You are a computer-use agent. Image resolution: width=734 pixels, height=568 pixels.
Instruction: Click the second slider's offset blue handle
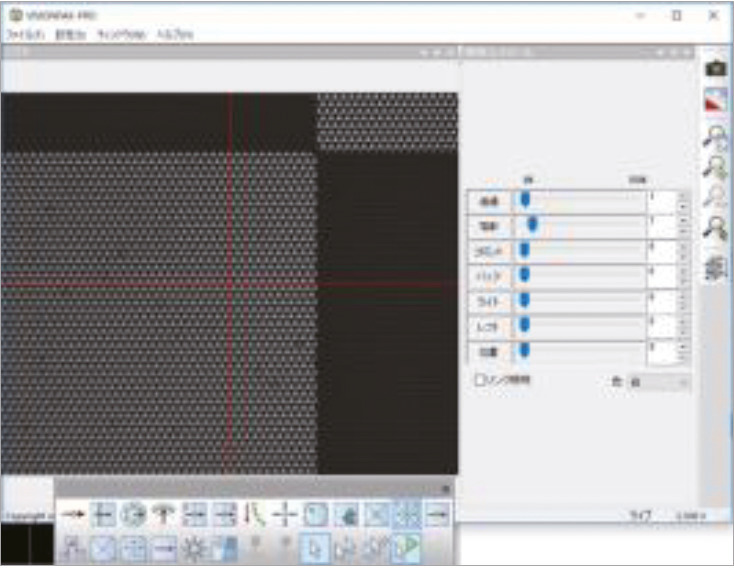[533, 225]
